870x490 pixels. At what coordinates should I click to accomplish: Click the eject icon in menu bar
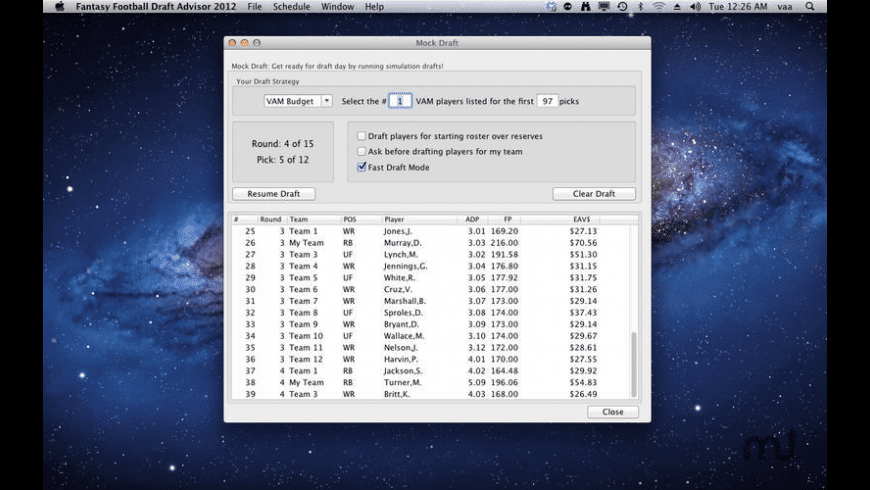pyautogui.click(x=676, y=6)
